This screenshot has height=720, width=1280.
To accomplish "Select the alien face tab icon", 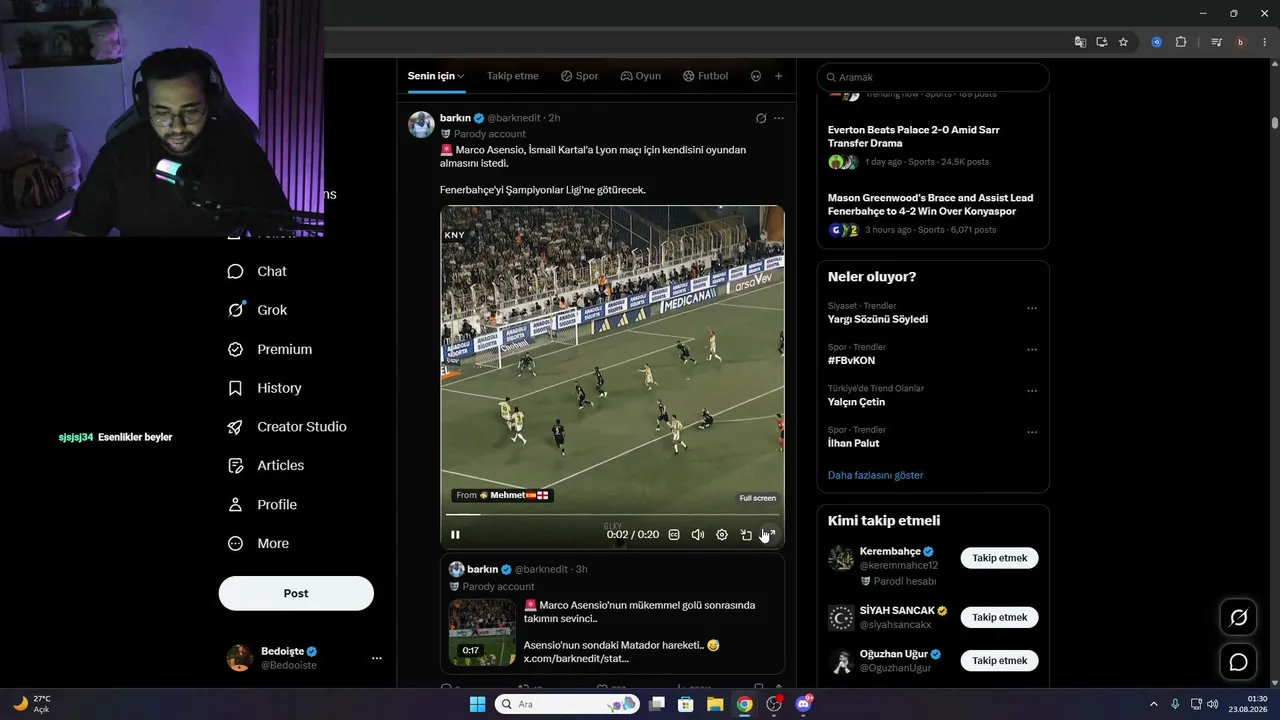I will [x=756, y=76].
